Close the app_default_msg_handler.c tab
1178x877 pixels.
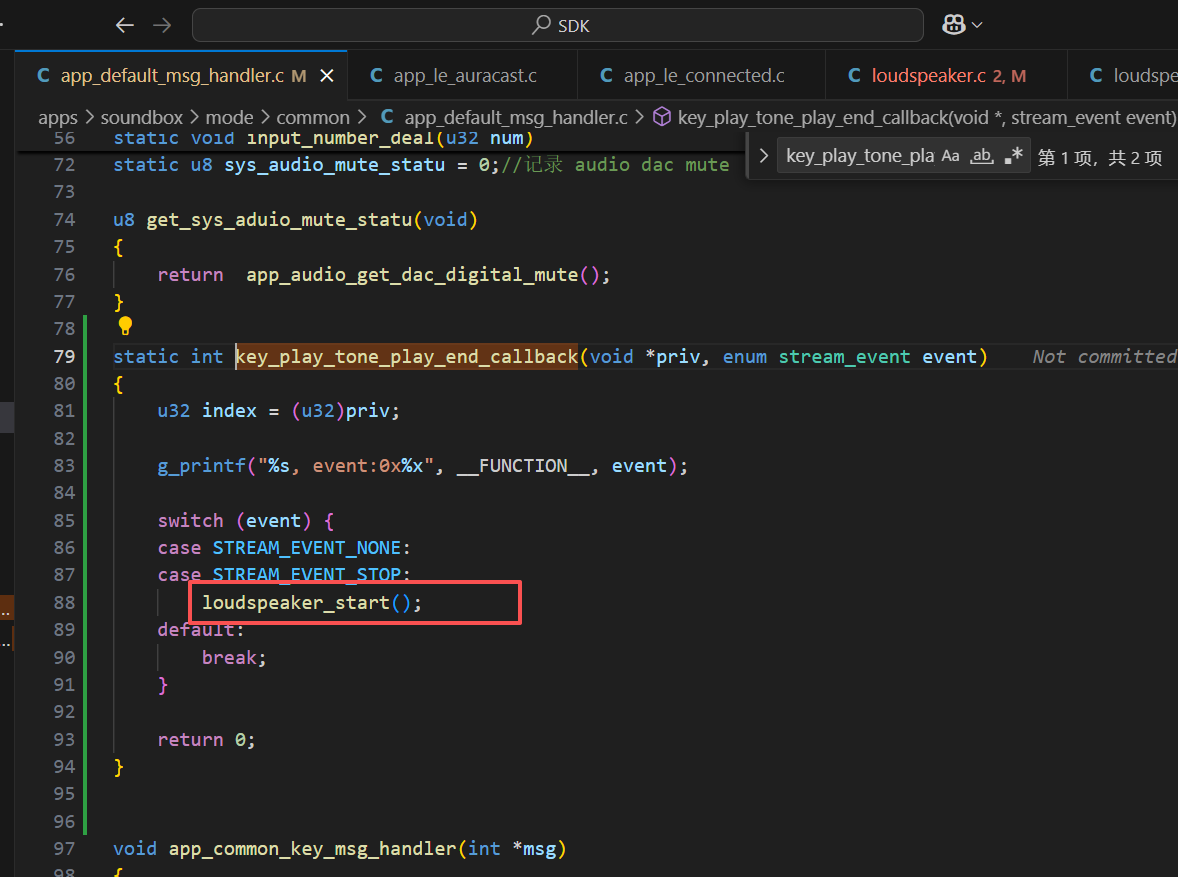[x=327, y=76]
